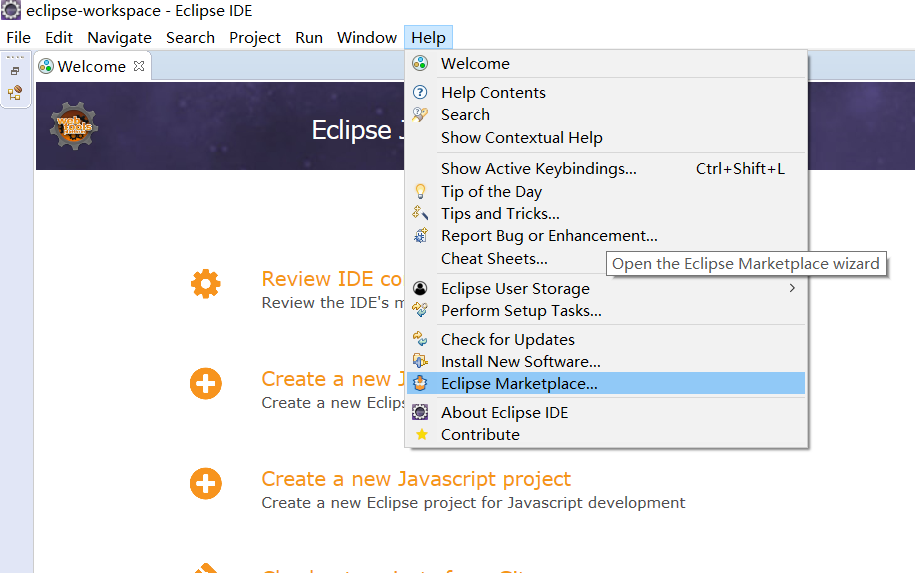Open the Search menu in menu bar

(x=190, y=37)
